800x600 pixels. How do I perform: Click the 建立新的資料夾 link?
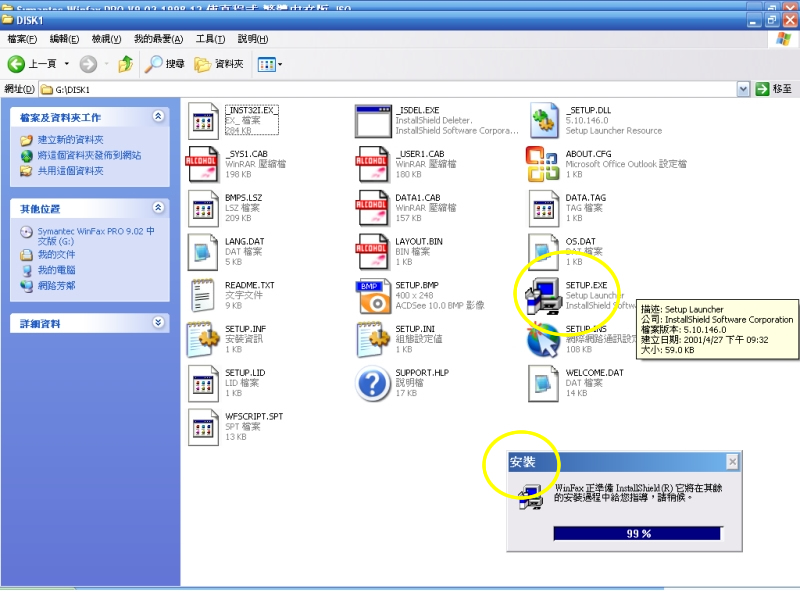click(x=70, y=140)
